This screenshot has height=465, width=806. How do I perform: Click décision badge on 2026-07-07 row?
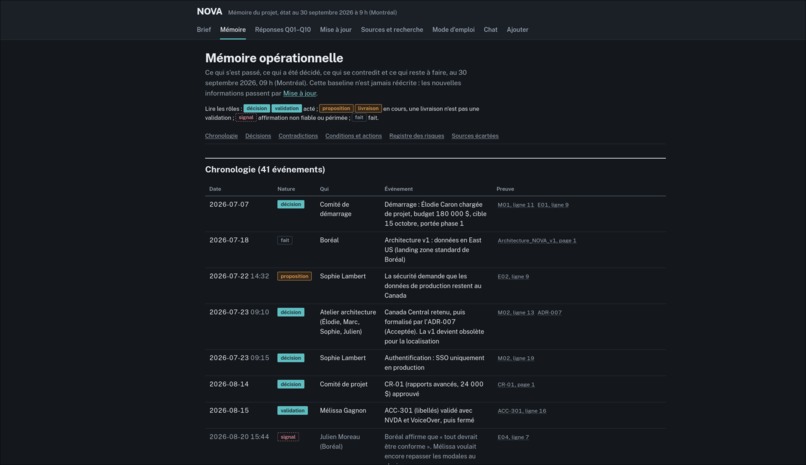click(x=291, y=204)
